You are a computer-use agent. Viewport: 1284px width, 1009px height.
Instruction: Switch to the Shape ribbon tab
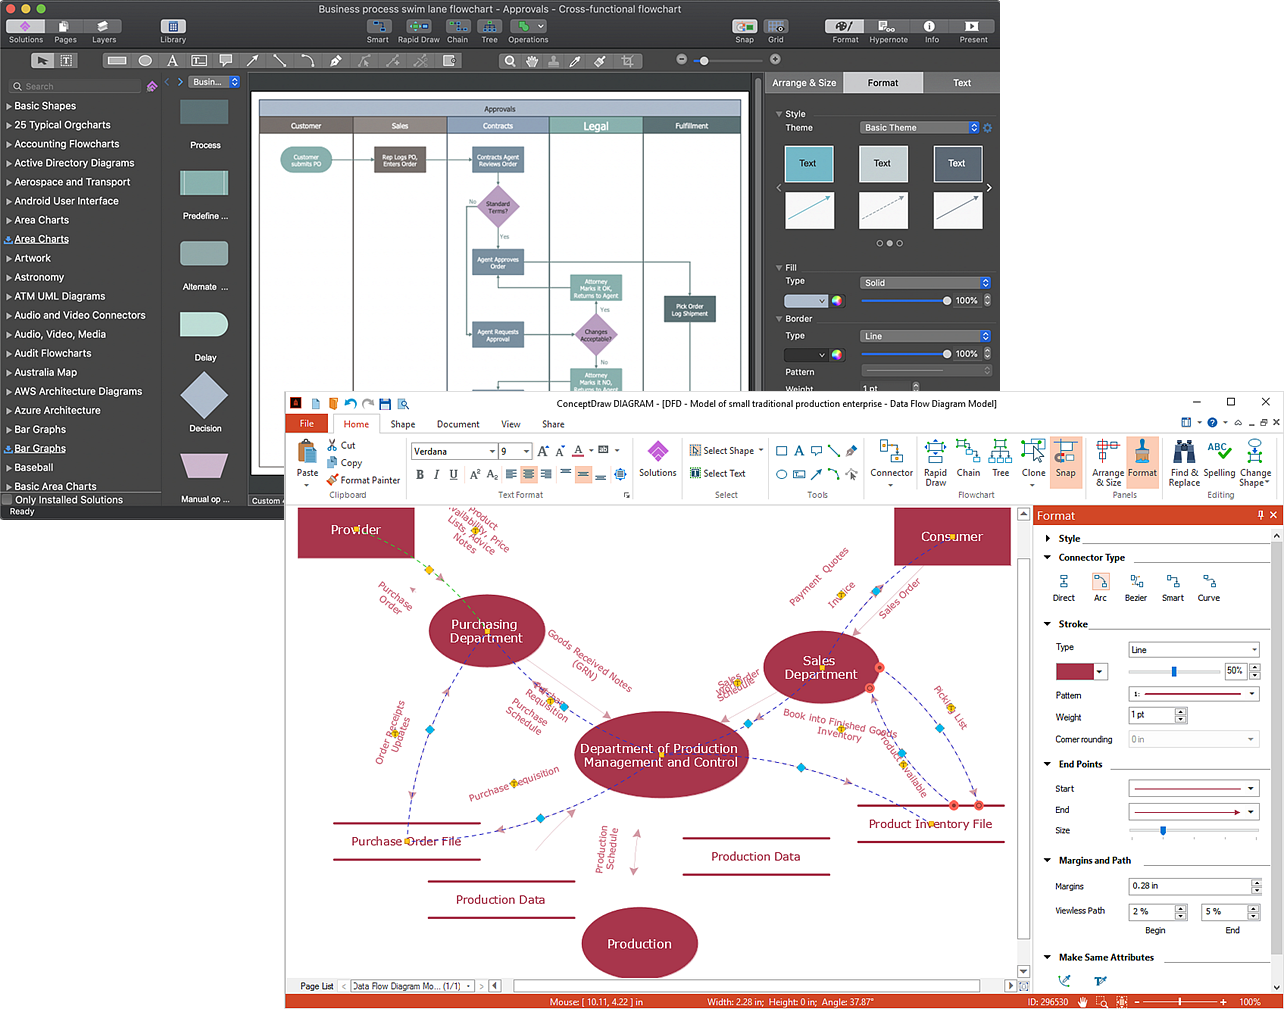(403, 424)
